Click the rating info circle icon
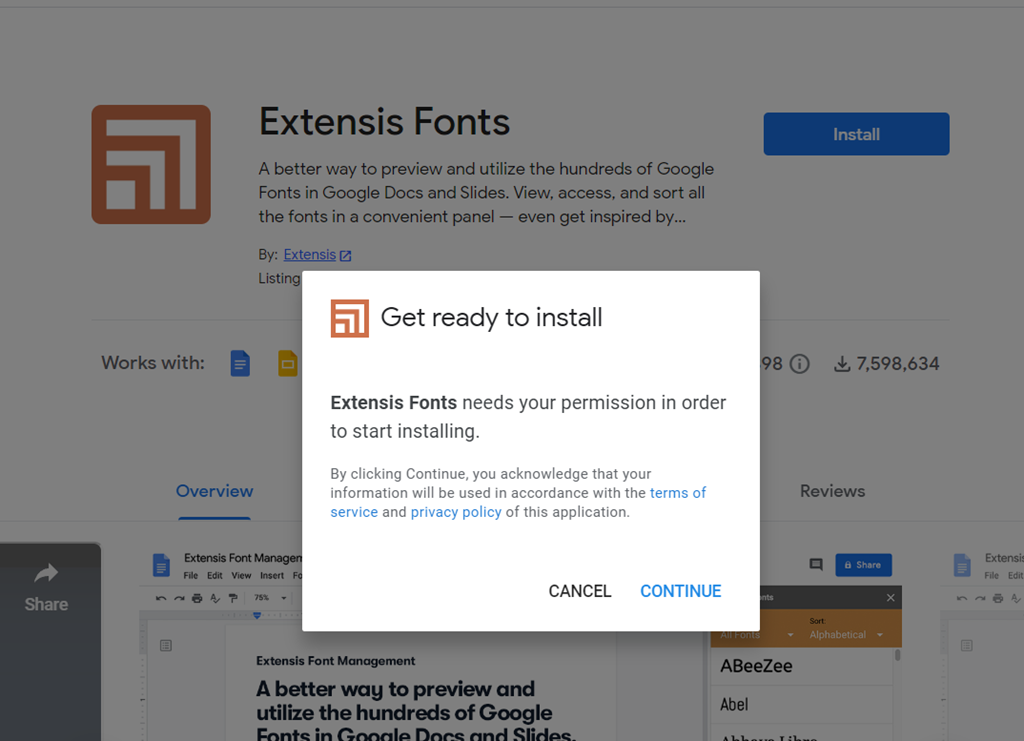Image resolution: width=1024 pixels, height=741 pixels. (x=799, y=364)
